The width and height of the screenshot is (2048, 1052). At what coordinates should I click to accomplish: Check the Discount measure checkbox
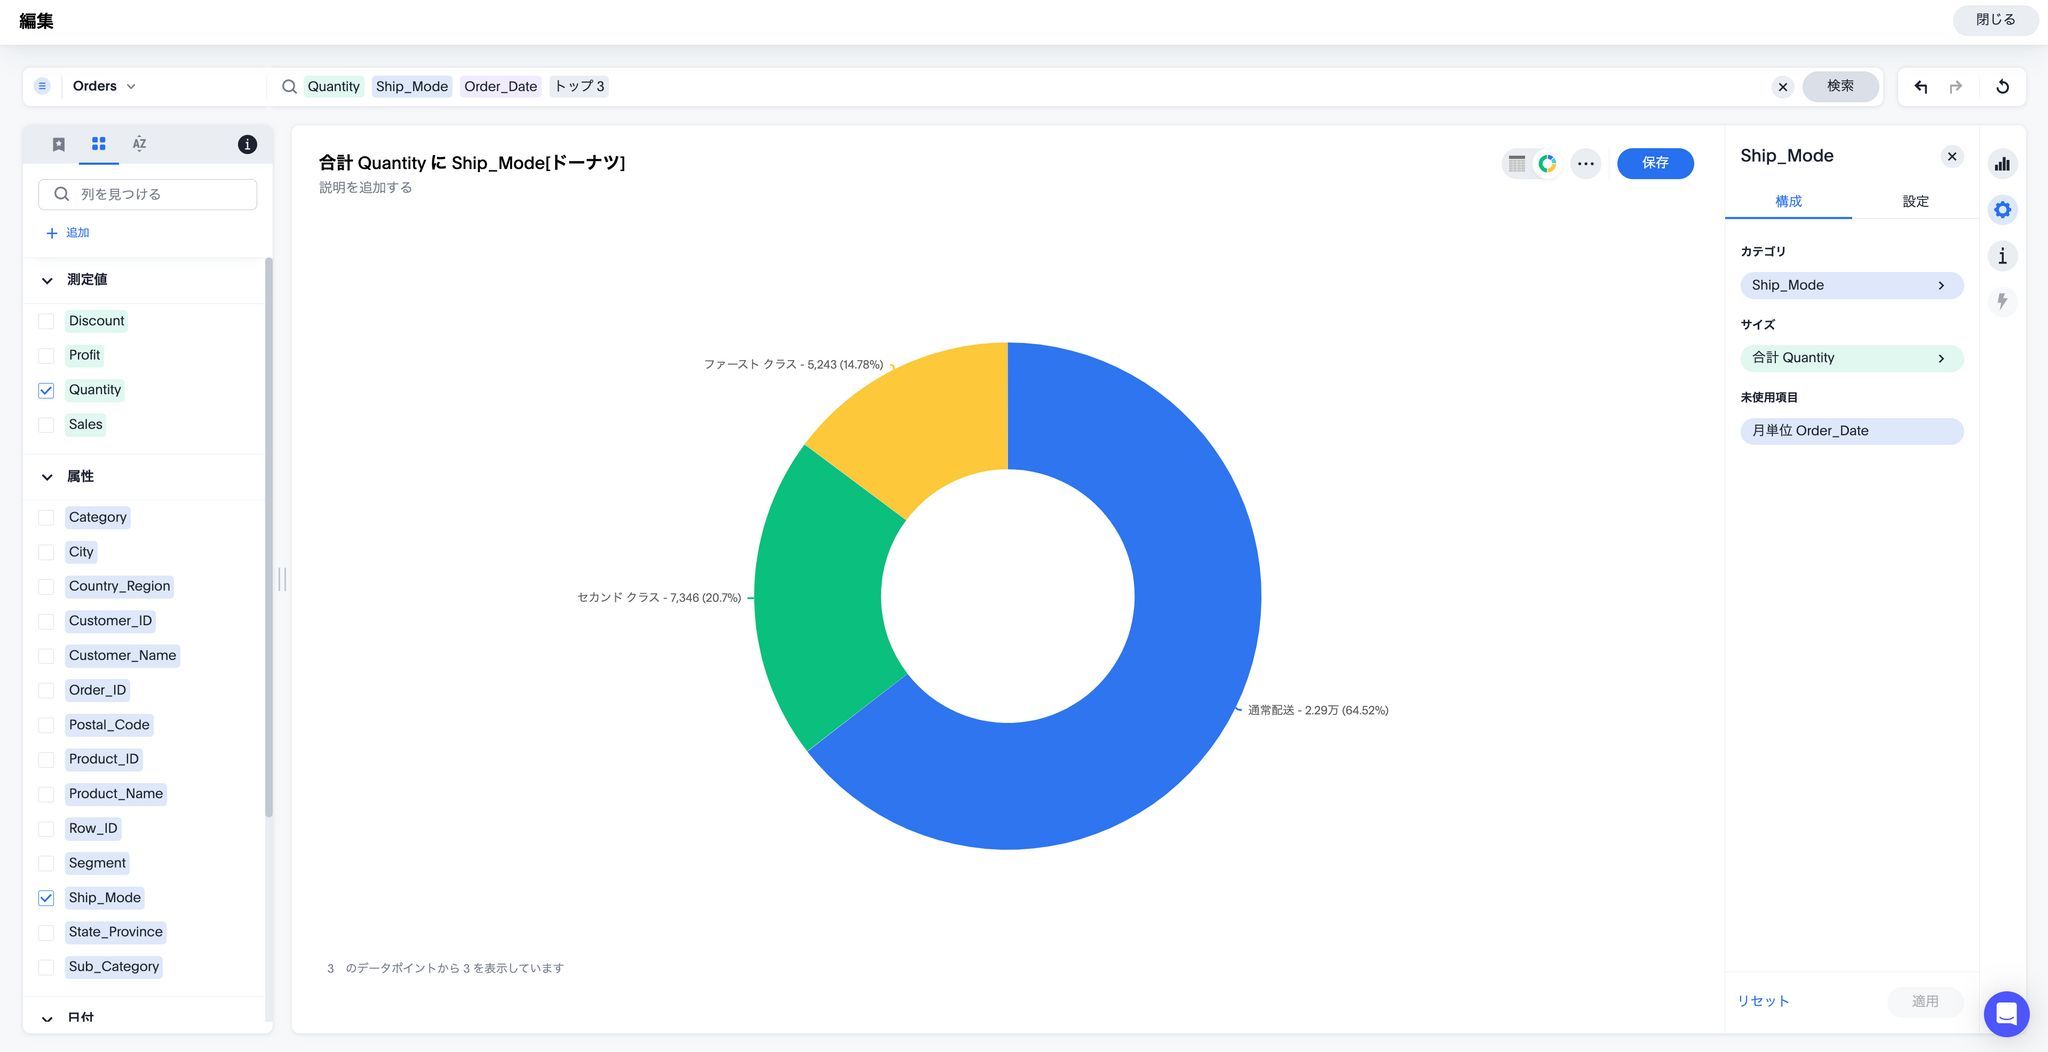tap(46, 321)
